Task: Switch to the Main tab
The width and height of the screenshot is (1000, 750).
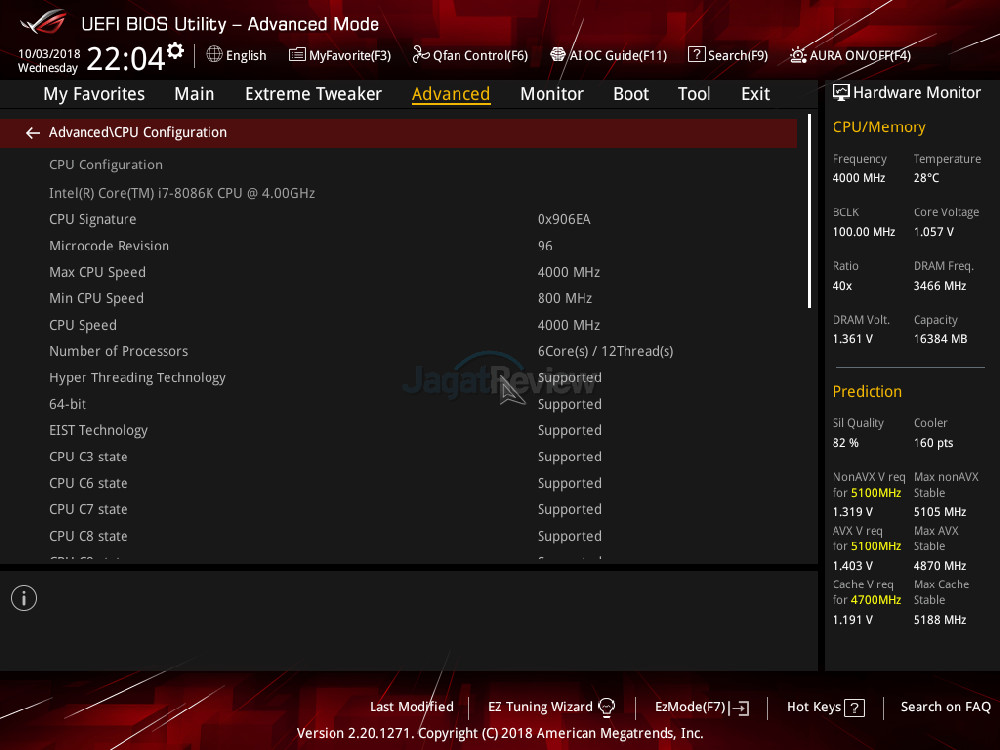Action: pos(195,94)
